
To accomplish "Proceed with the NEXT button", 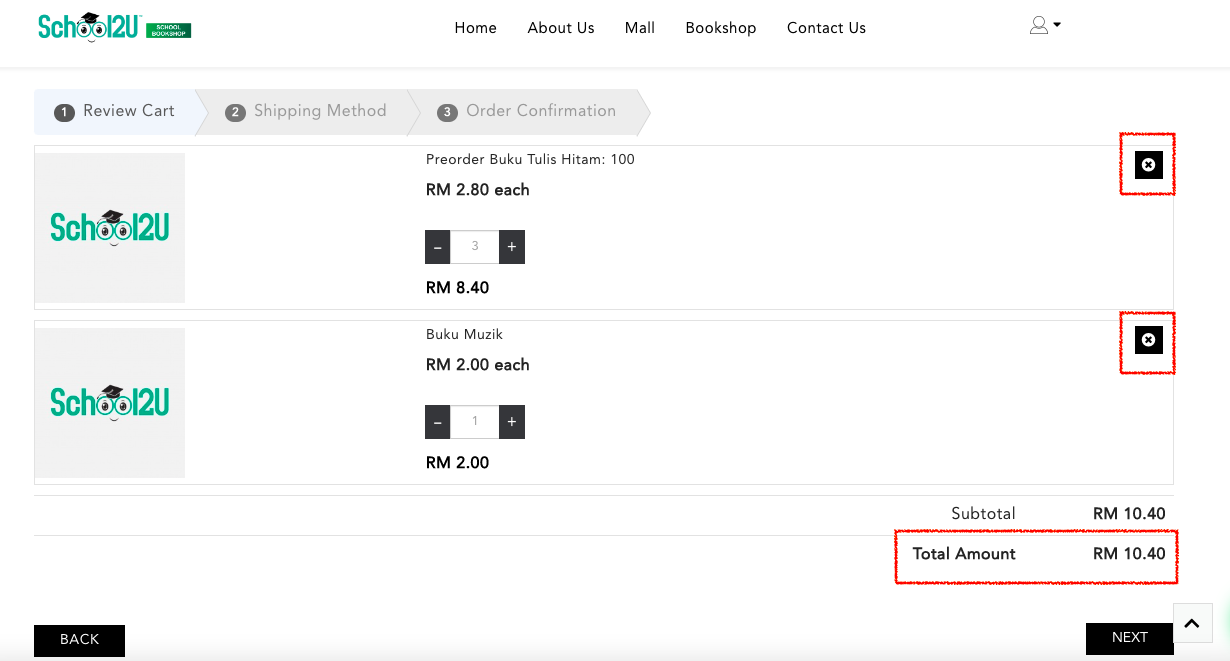I will [x=1130, y=638].
